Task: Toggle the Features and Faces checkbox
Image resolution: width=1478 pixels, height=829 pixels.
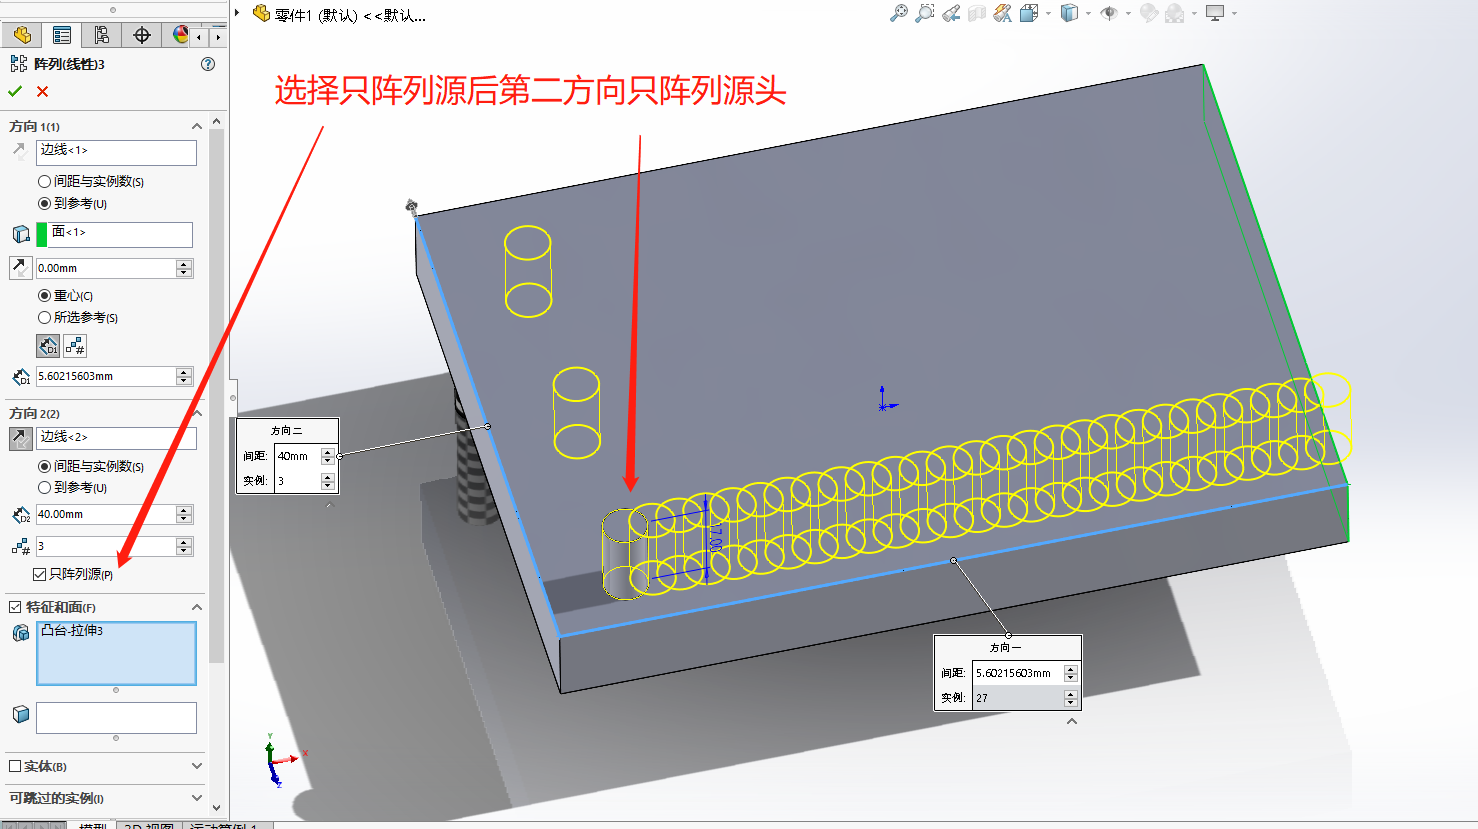Action: 15,607
